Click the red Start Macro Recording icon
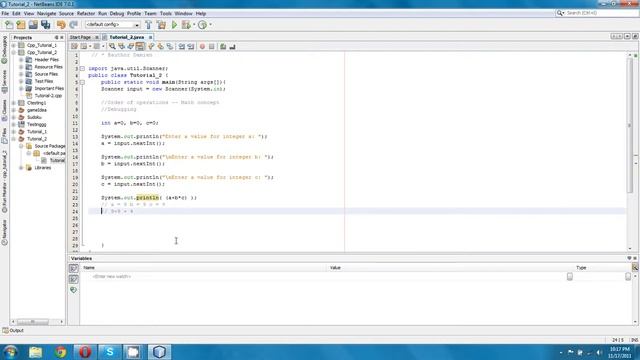The height and width of the screenshot is (360, 640). (x=202, y=47)
